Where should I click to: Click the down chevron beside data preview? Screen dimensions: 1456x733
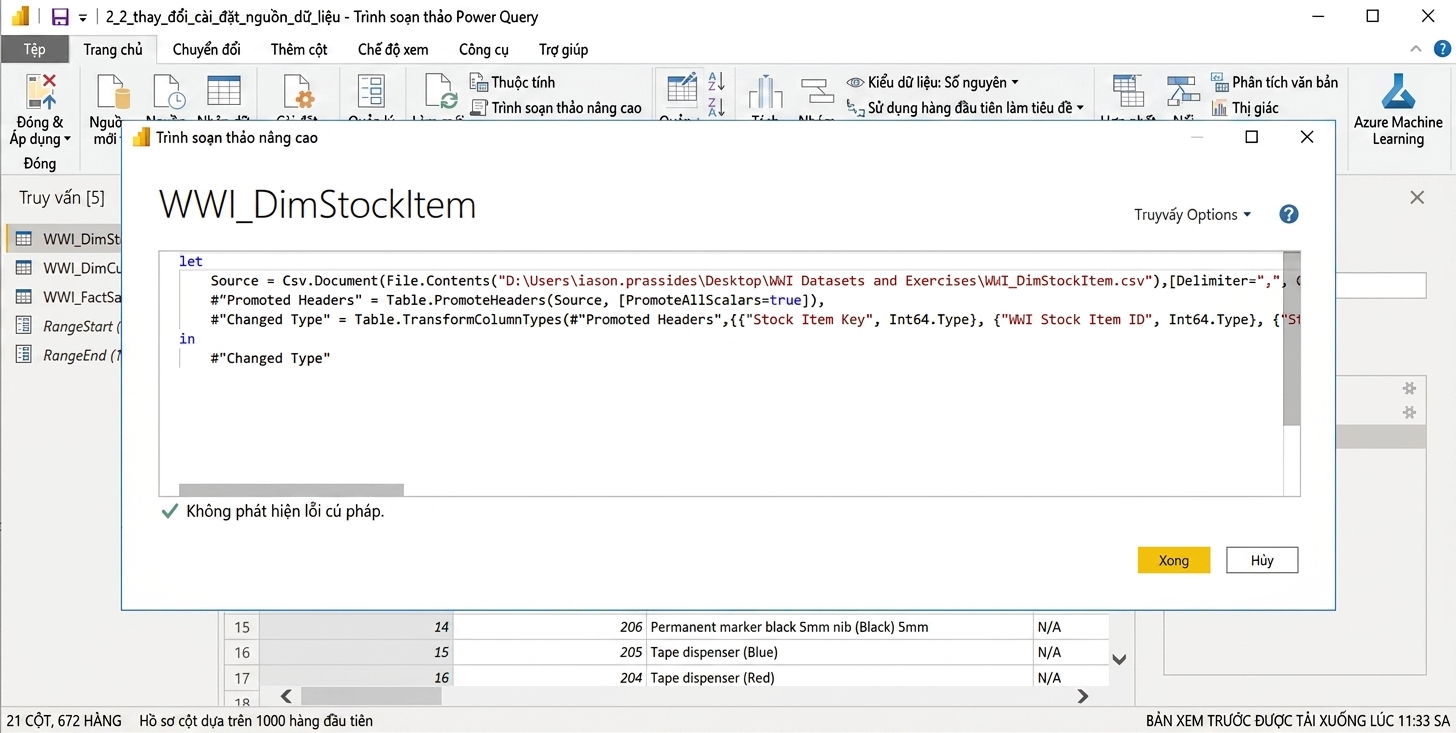pyautogui.click(x=1120, y=659)
